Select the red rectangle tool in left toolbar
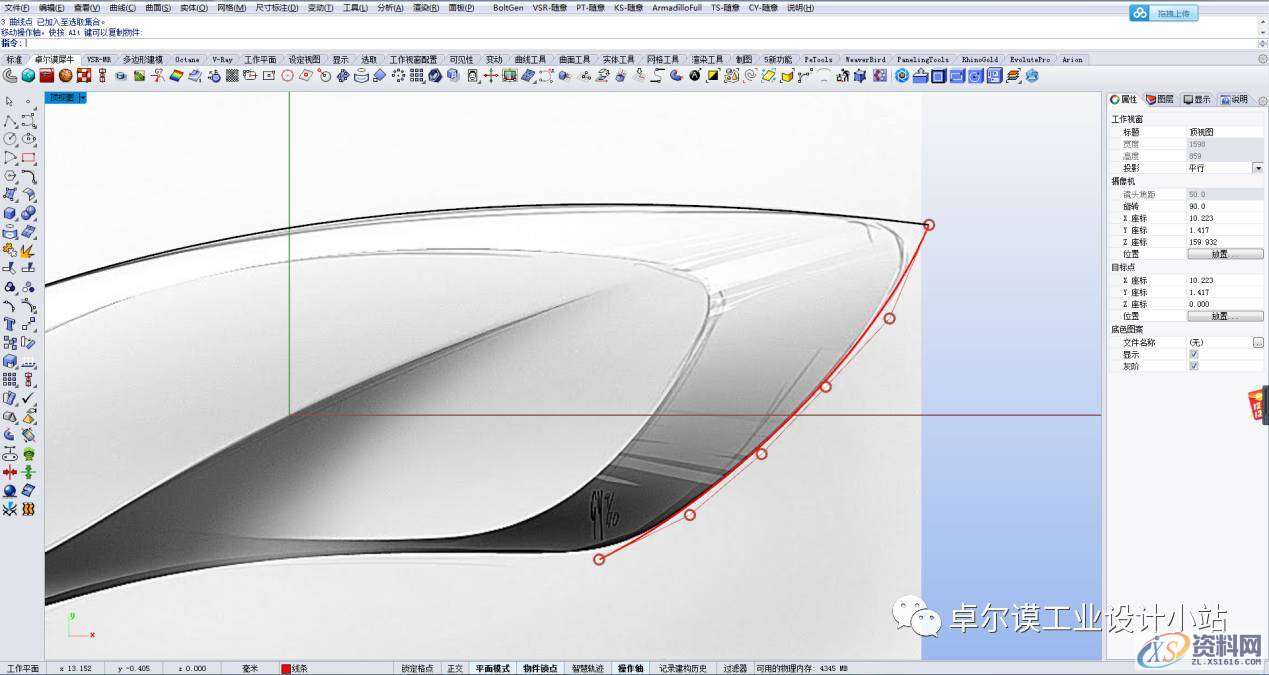This screenshot has height=675, width=1269. 29,157
